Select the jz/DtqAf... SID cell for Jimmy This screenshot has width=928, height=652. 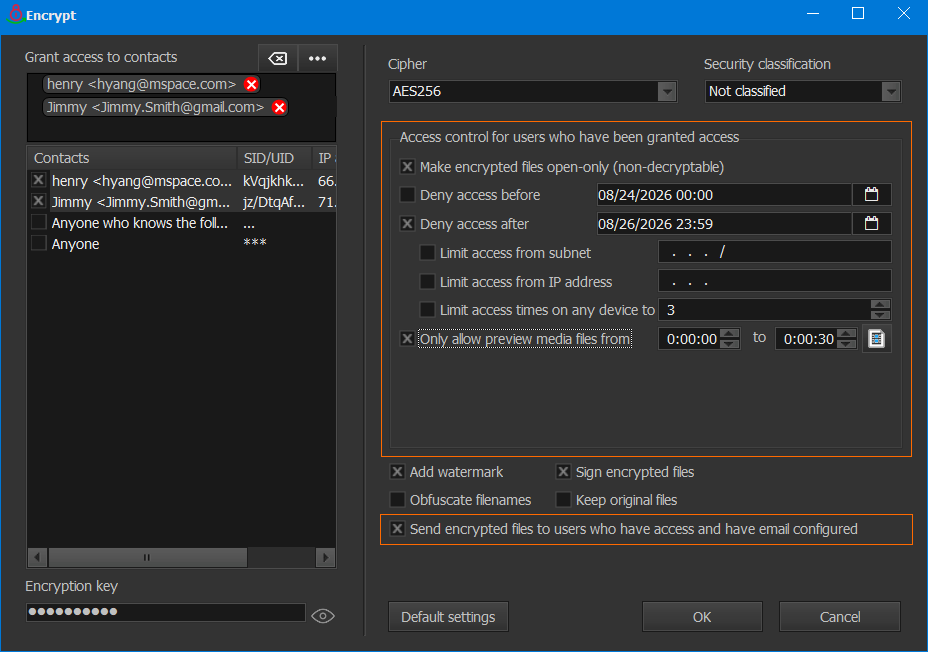click(x=273, y=202)
